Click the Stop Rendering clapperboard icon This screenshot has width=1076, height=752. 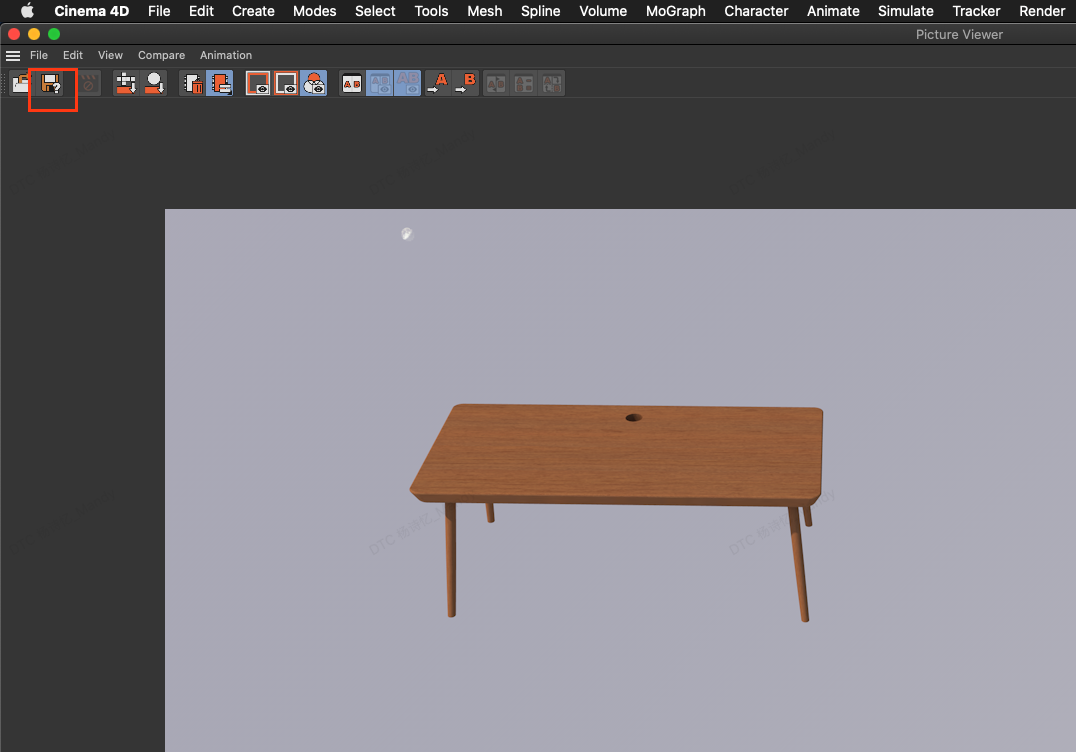[x=89, y=83]
